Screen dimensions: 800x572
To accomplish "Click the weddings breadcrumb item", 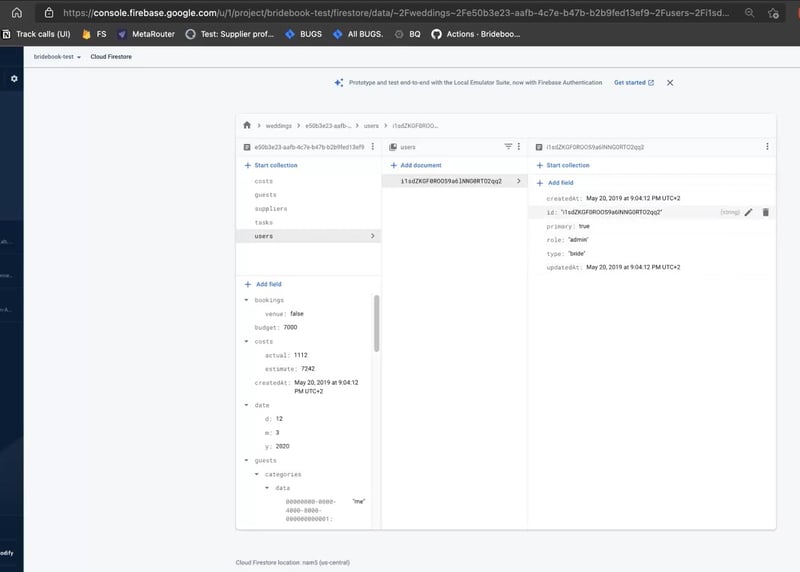I will (278, 126).
